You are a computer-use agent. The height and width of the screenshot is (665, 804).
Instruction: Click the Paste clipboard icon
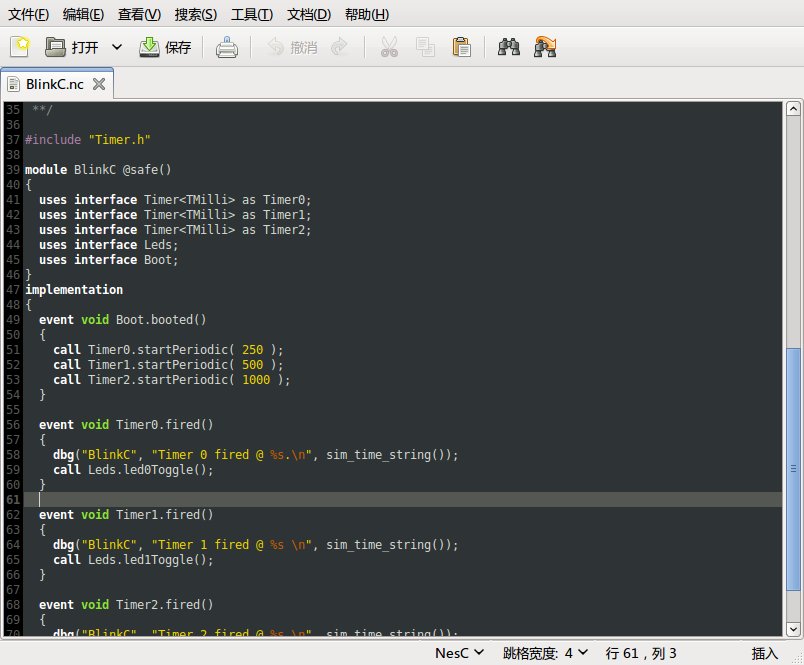pyautogui.click(x=461, y=47)
